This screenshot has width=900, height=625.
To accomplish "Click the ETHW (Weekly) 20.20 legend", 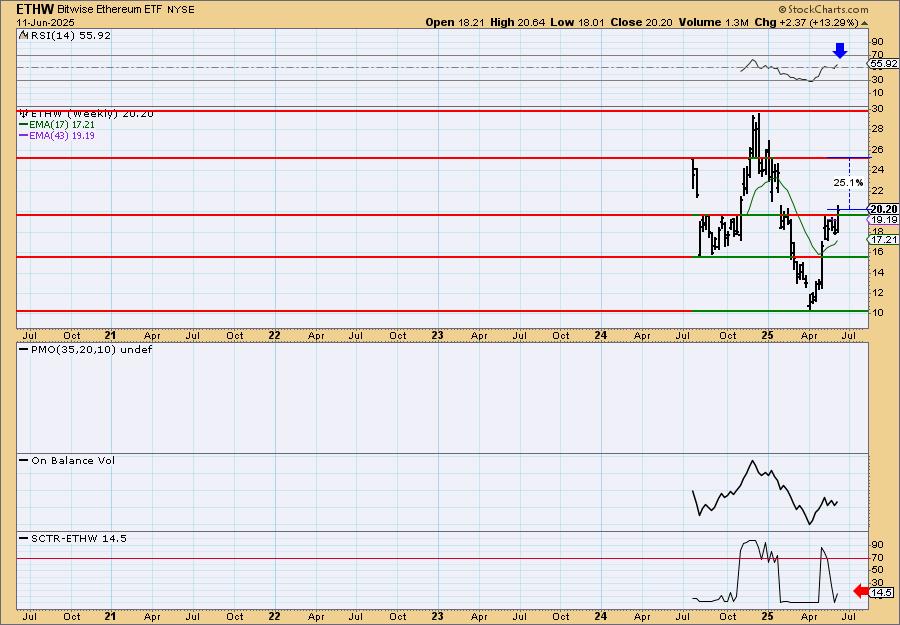I will tap(87, 114).
